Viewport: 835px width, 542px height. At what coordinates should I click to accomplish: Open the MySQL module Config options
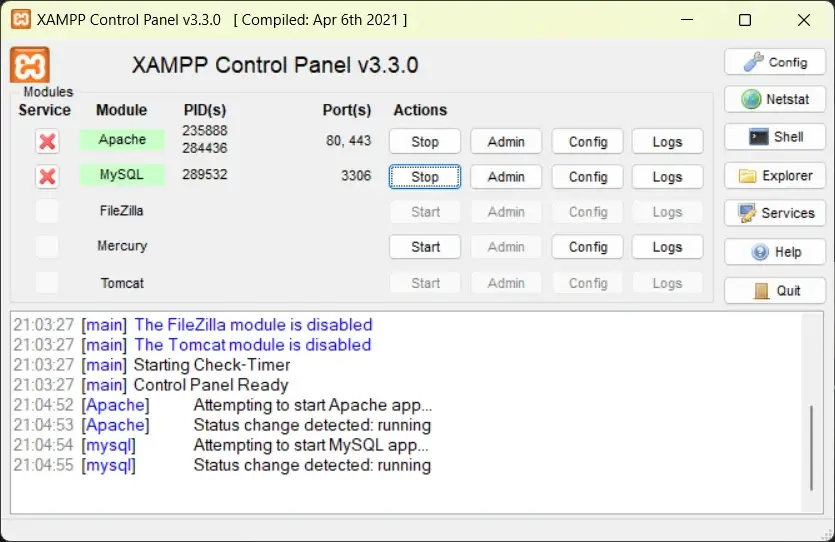click(x=588, y=177)
